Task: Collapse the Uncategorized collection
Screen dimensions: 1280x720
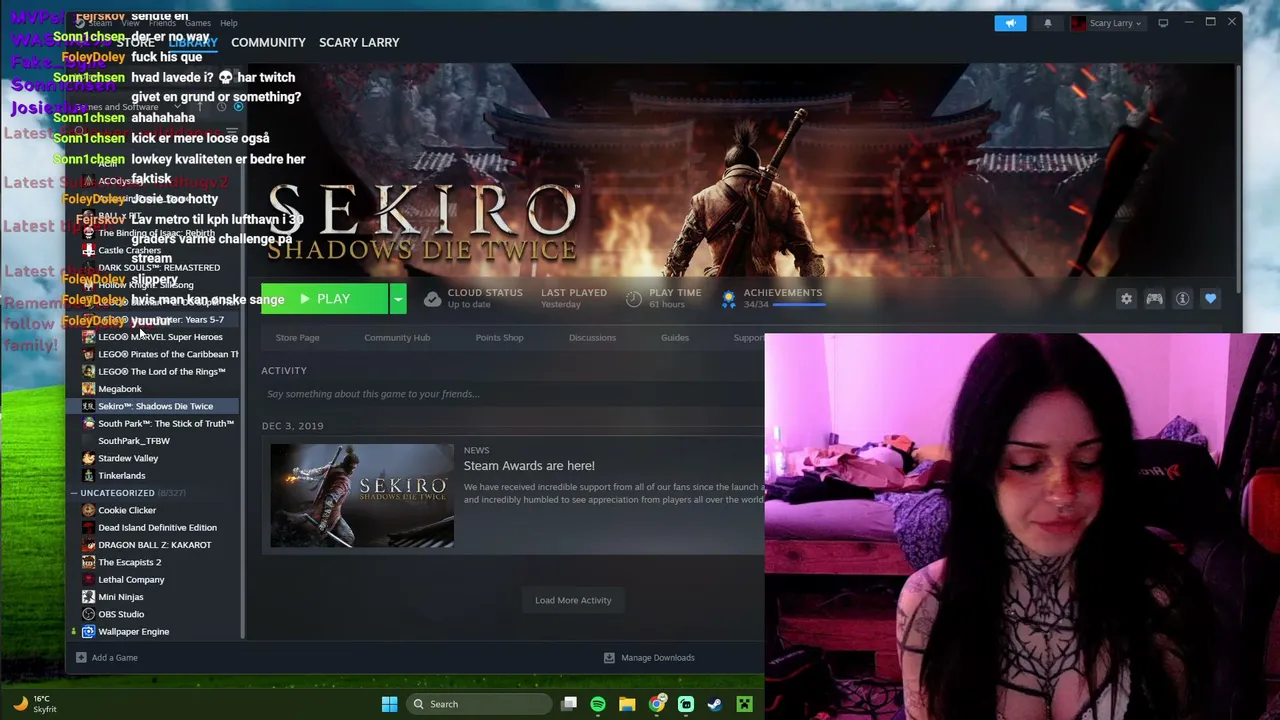Action: tap(74, 493)
